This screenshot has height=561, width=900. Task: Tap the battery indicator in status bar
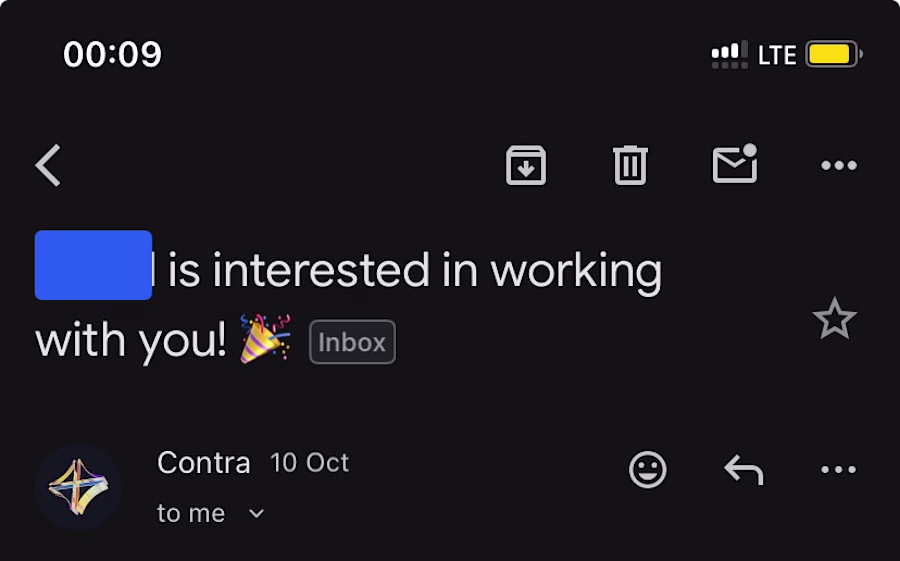(833, 54)
